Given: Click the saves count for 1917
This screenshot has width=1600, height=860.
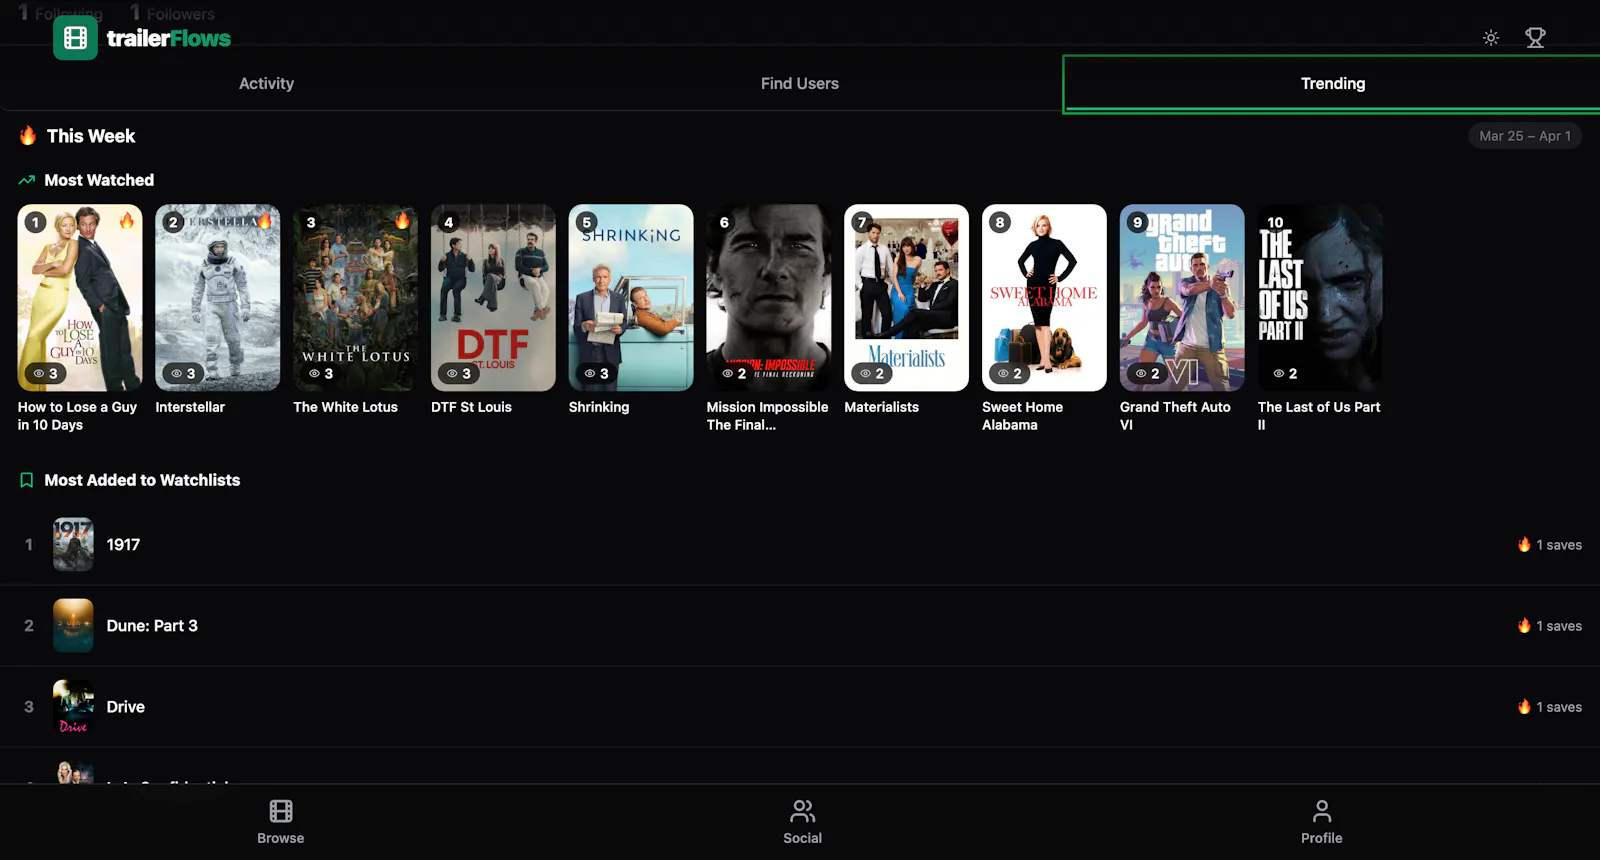Looking at the screenshot, I should pyautogui.click(x=1550, y=545).
